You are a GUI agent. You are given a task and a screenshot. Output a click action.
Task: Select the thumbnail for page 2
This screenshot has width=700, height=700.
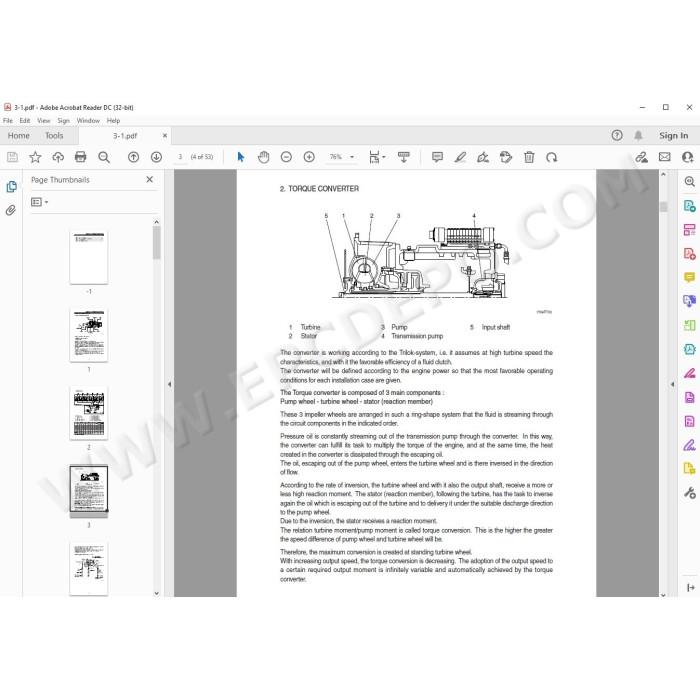coord(89,413)
